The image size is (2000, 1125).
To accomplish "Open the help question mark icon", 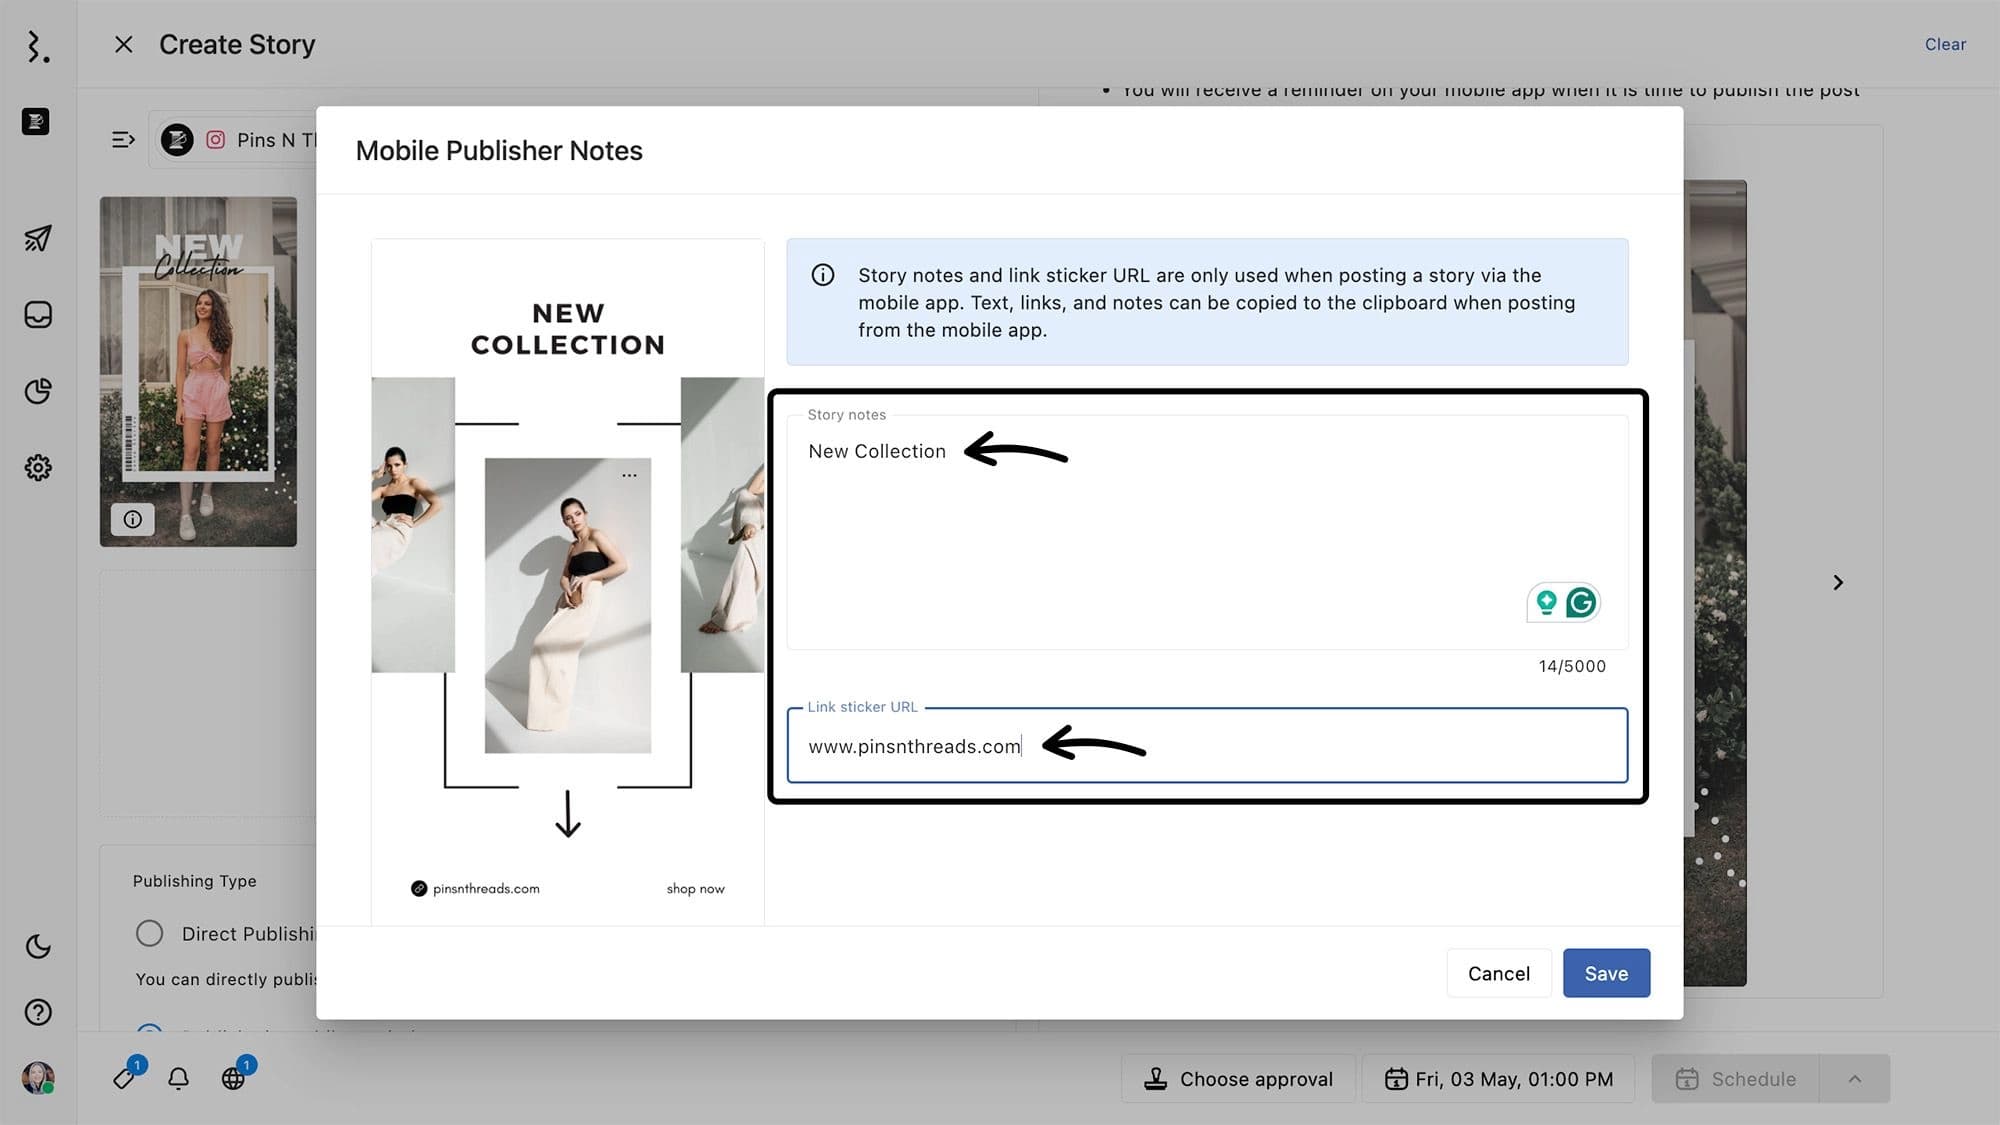I will (38, 1012).
